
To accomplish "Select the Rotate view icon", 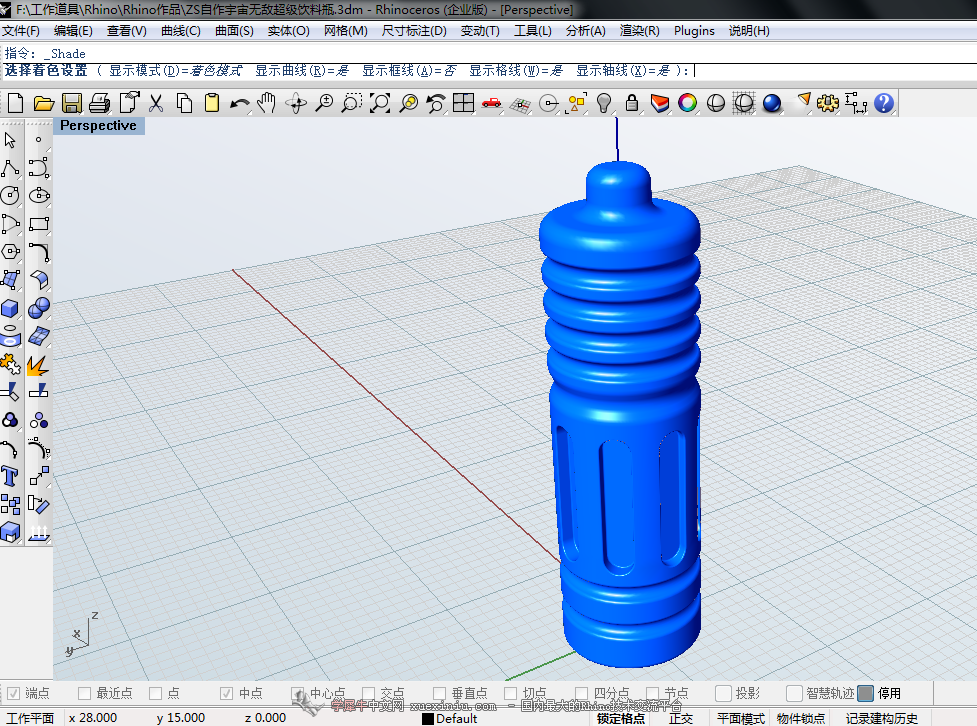I will [x=296, y=103].
